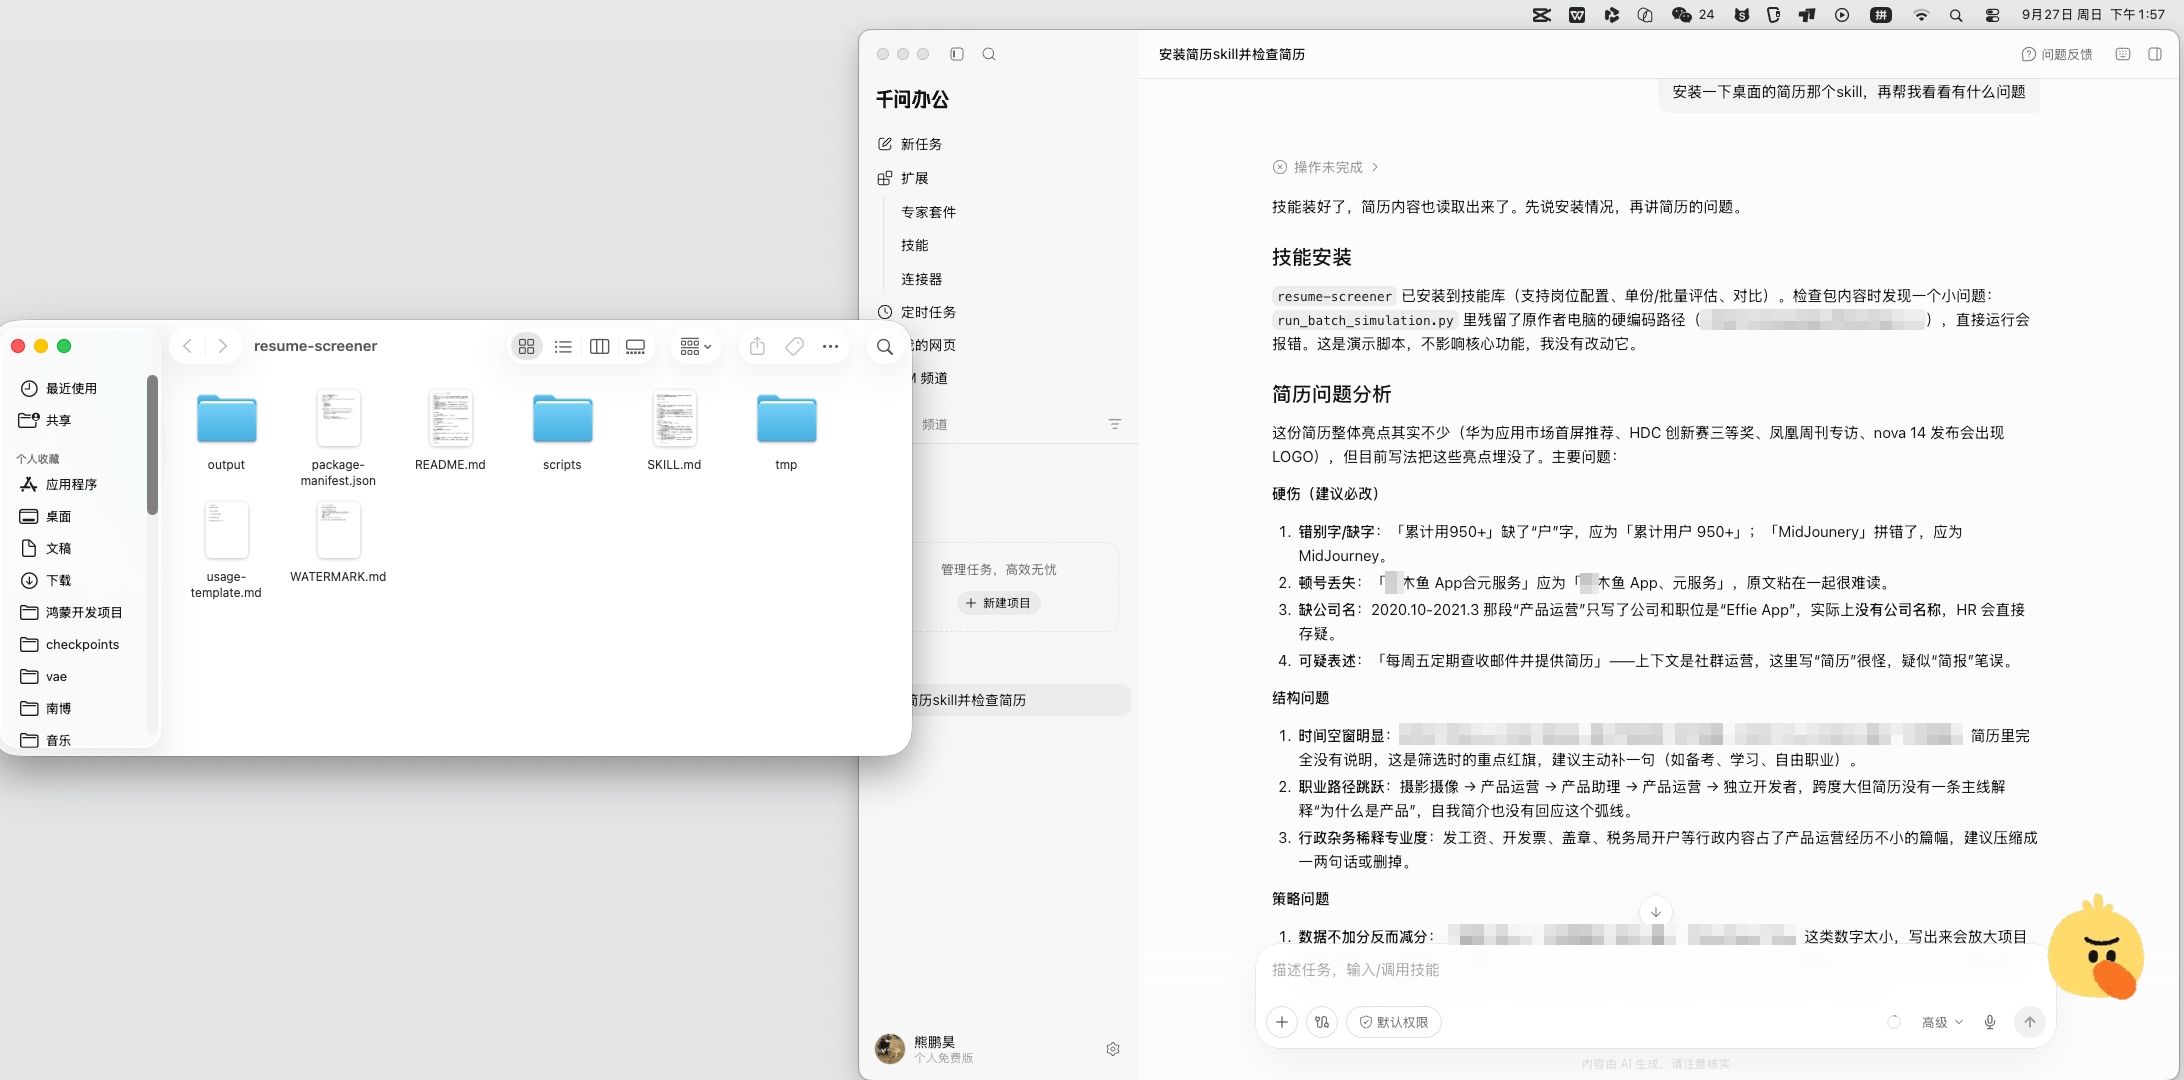
Task: Toggle the right side panel icon
Action: click(x=2155, y=54)
